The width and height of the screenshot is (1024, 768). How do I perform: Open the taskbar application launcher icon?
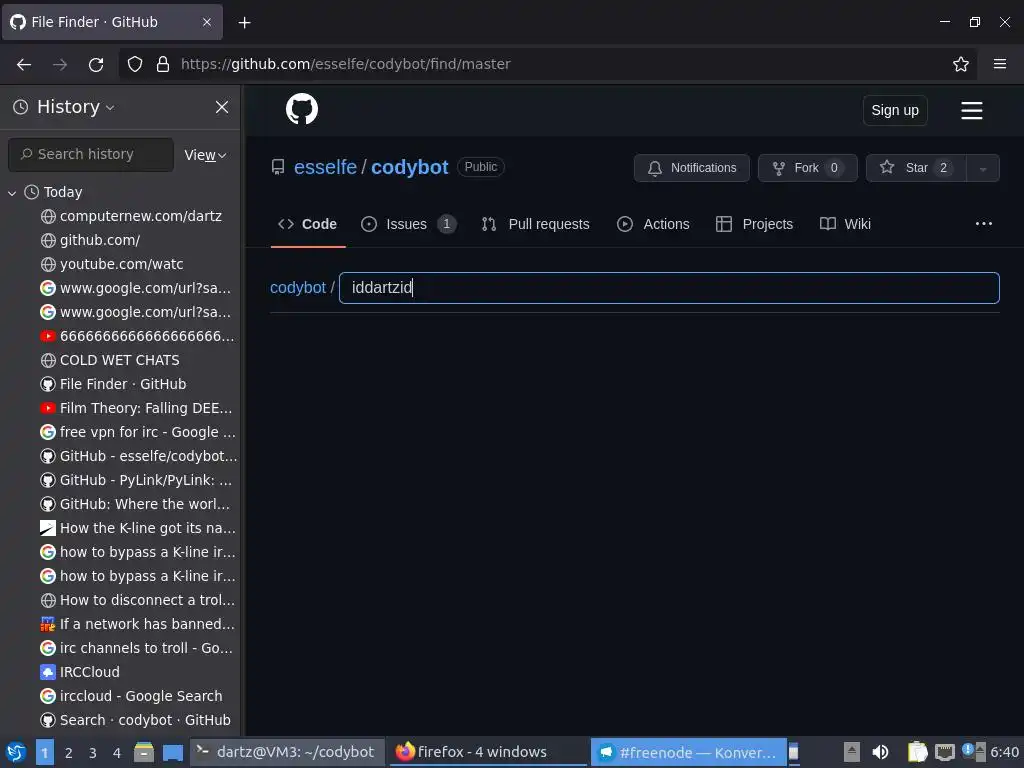16,752
